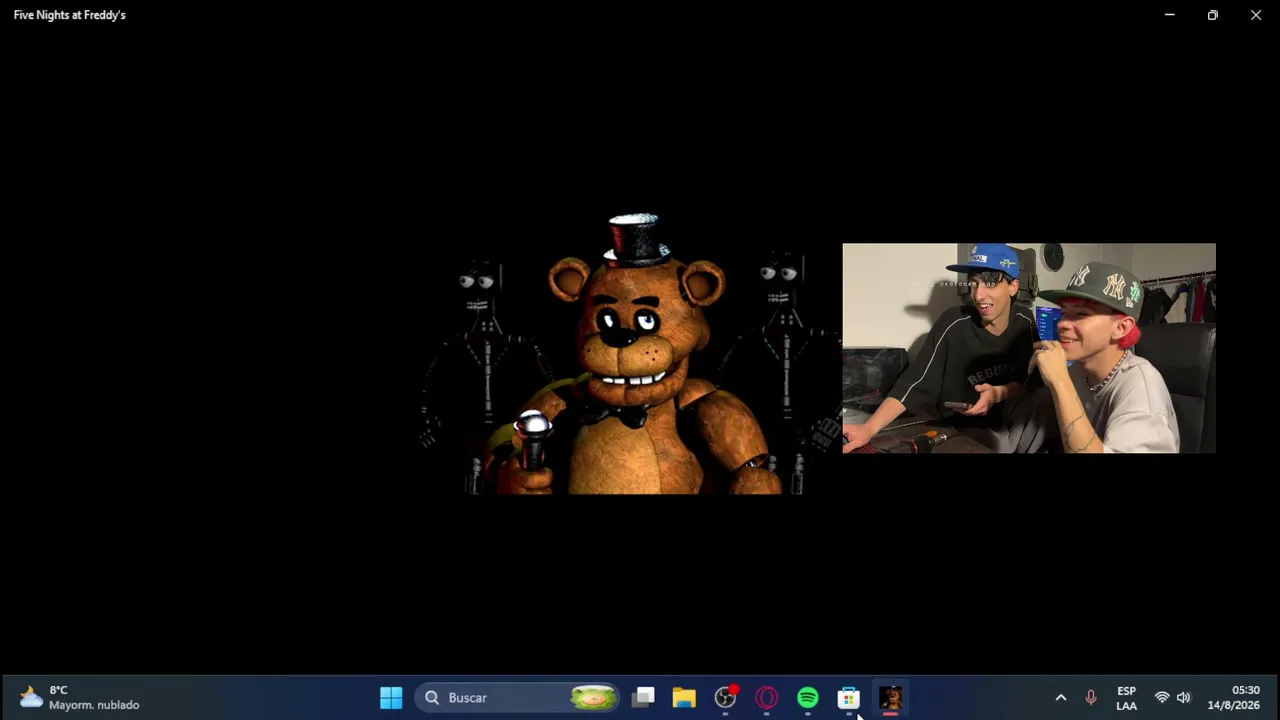1280x720 pixels.
Task: Show hidden system tray icons
Action: pos(1061,697)
